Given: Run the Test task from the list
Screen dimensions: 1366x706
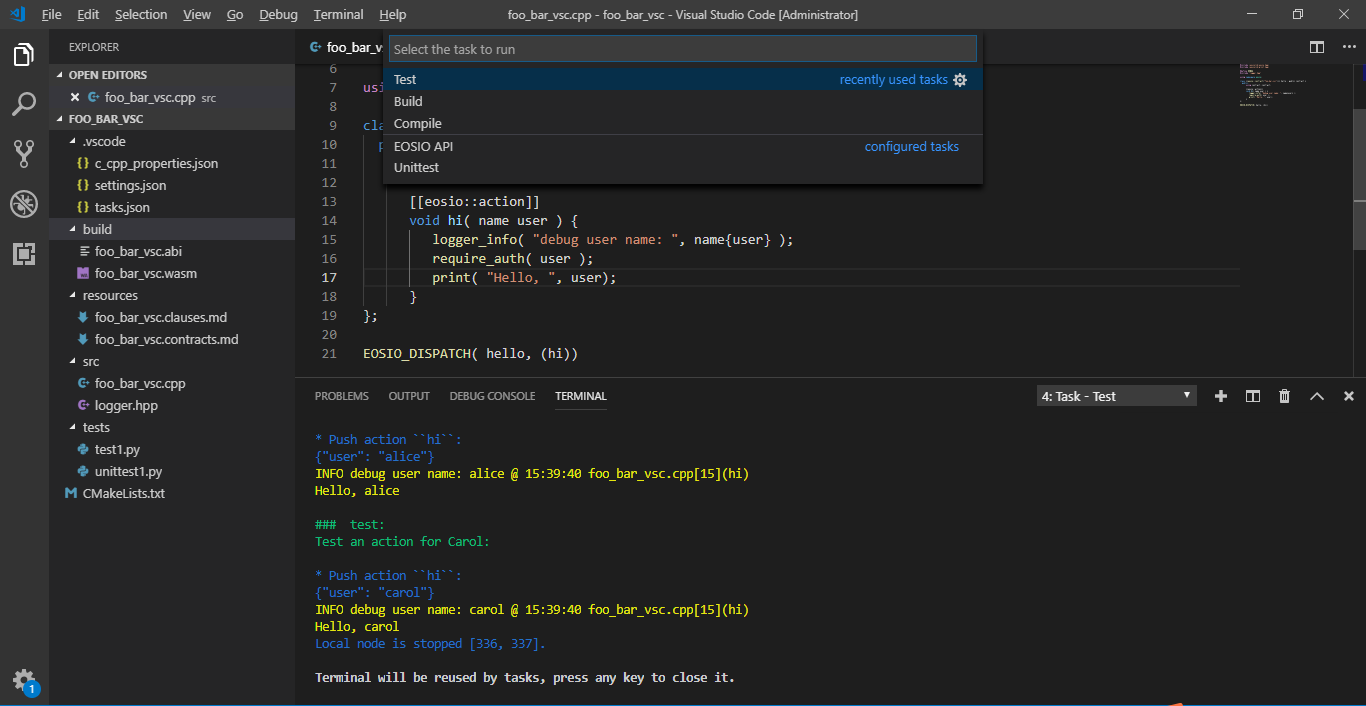Looking at the screenshot, I should tap(683, 80).
